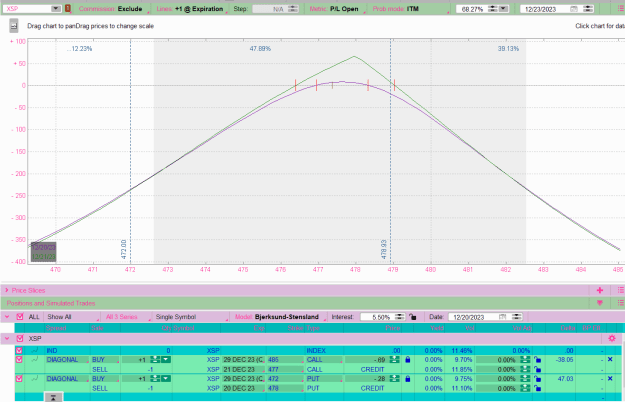Viewport: 625px width, 402px height.
Task: Add a price slice with the plus icon
Action: point(599,290)
